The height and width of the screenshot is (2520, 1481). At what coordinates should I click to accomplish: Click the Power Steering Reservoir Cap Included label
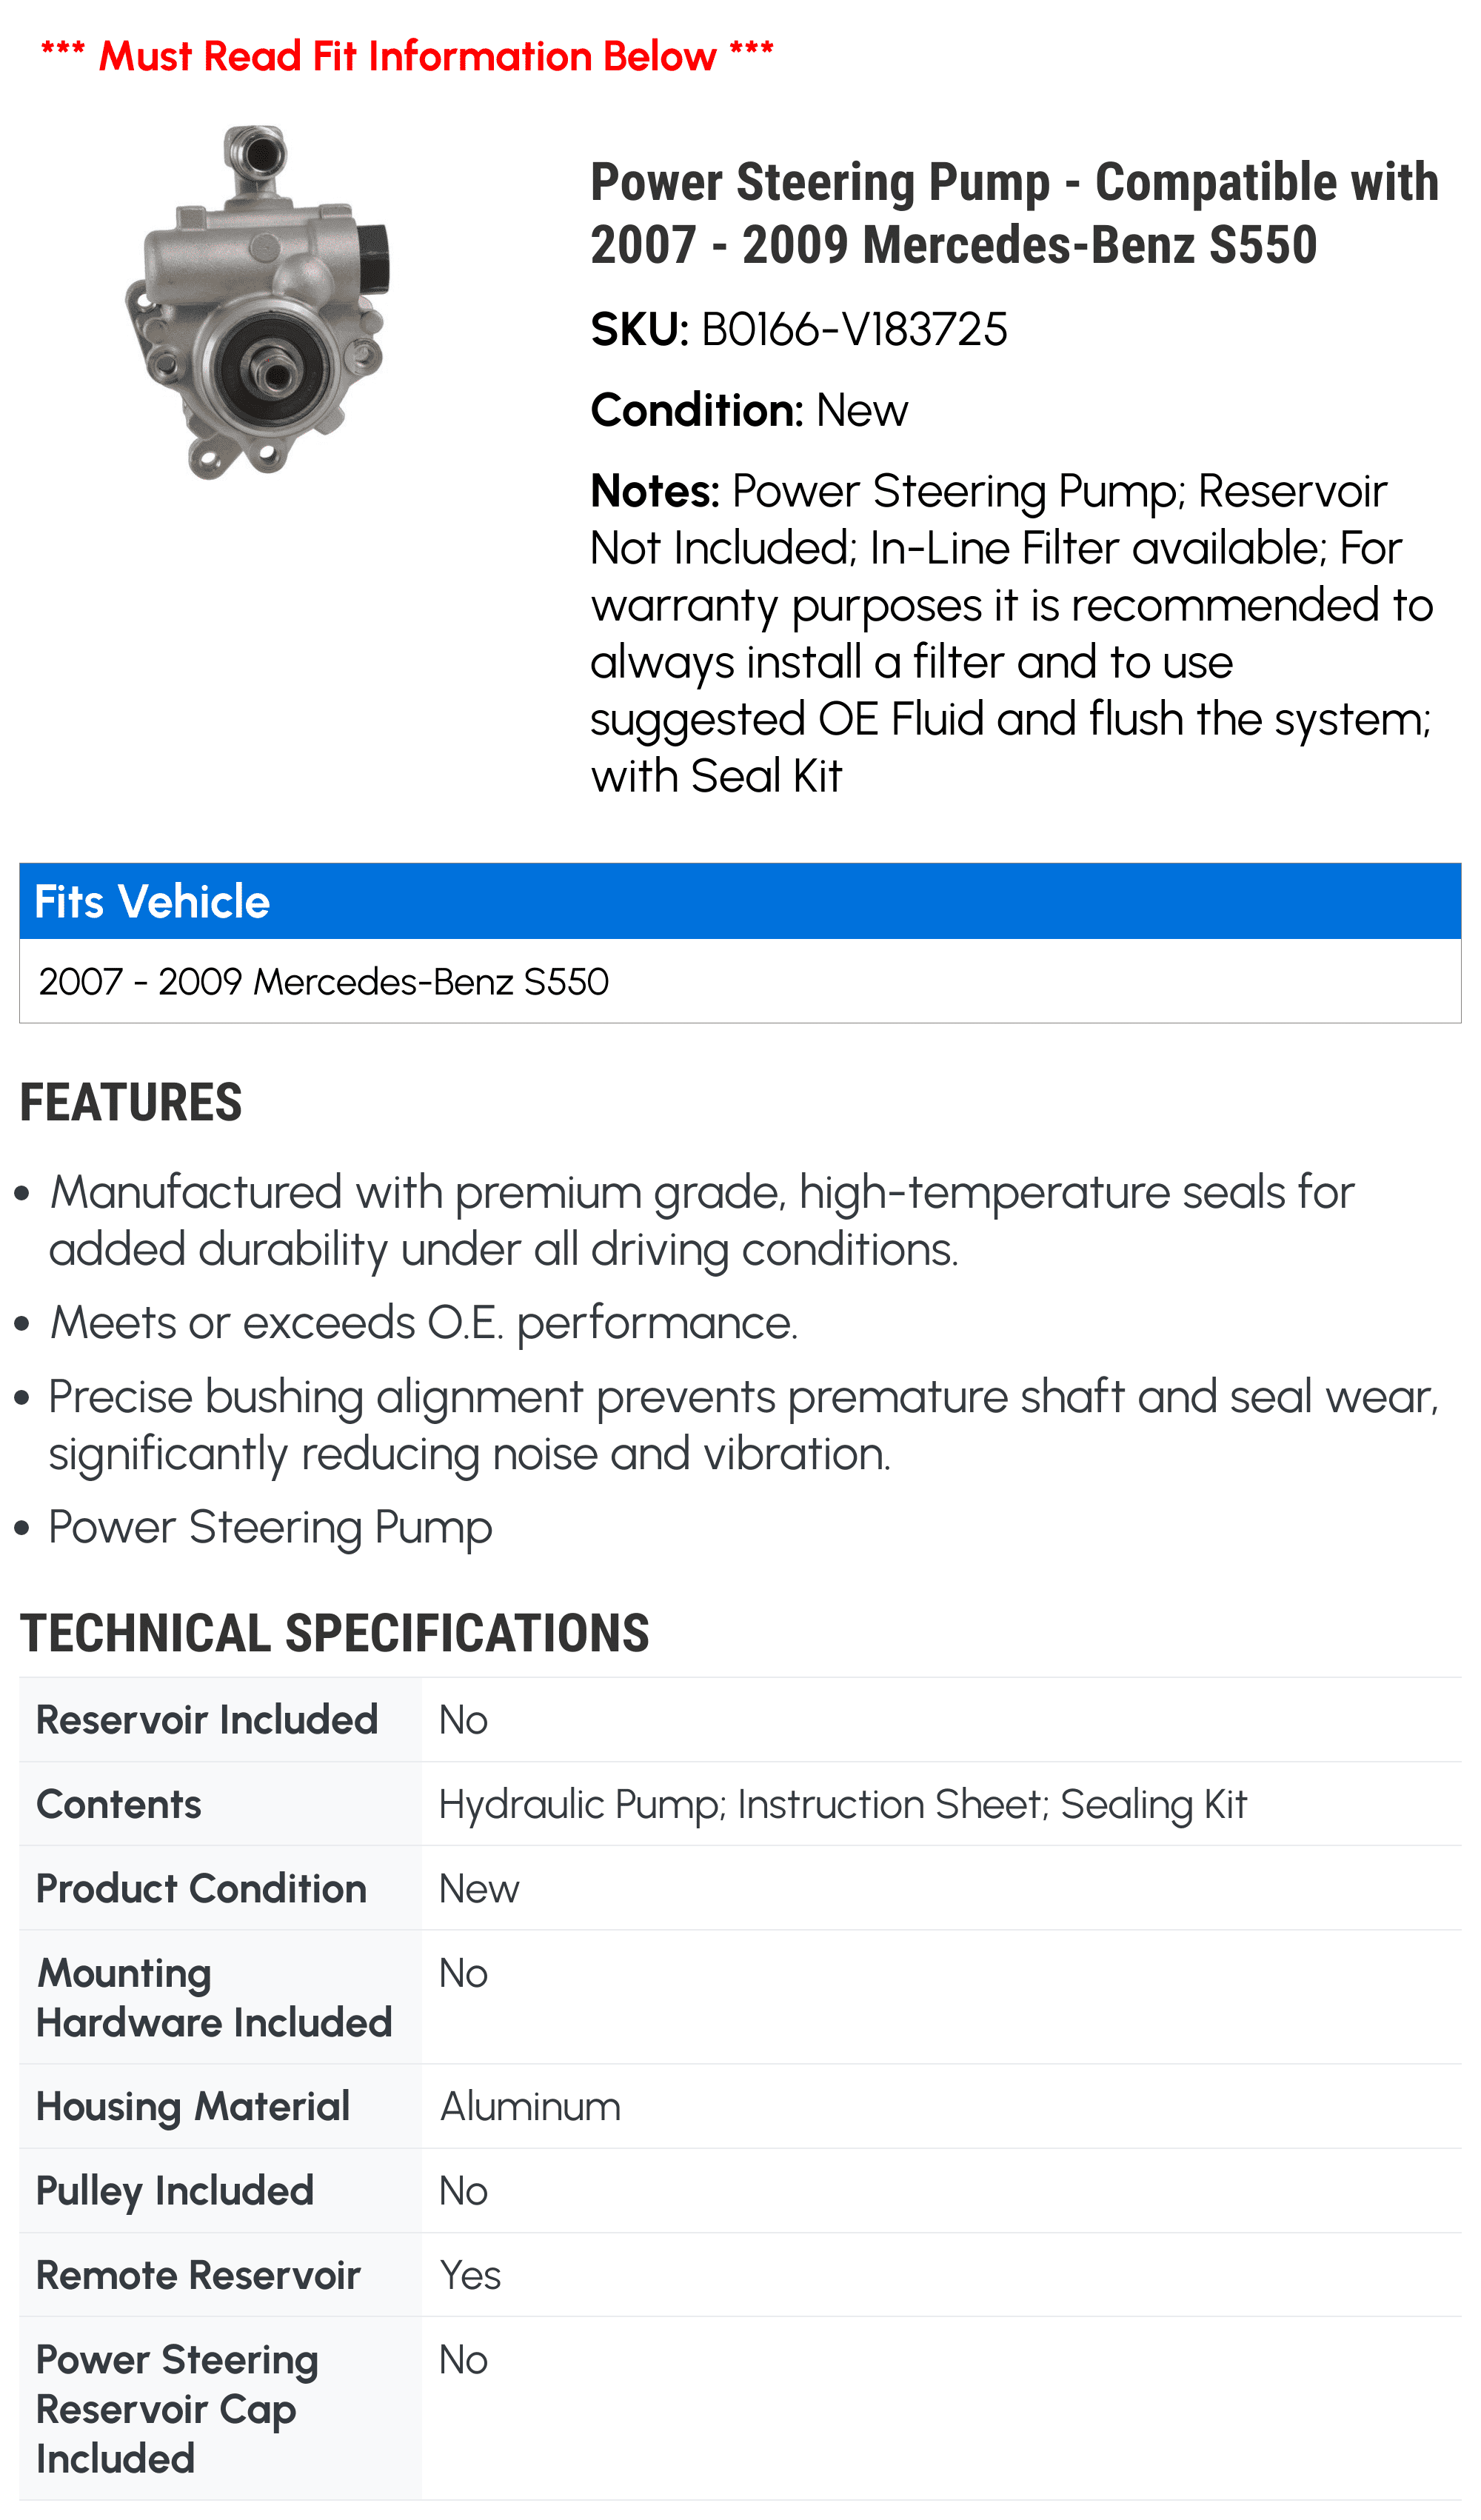[177, 2409]
